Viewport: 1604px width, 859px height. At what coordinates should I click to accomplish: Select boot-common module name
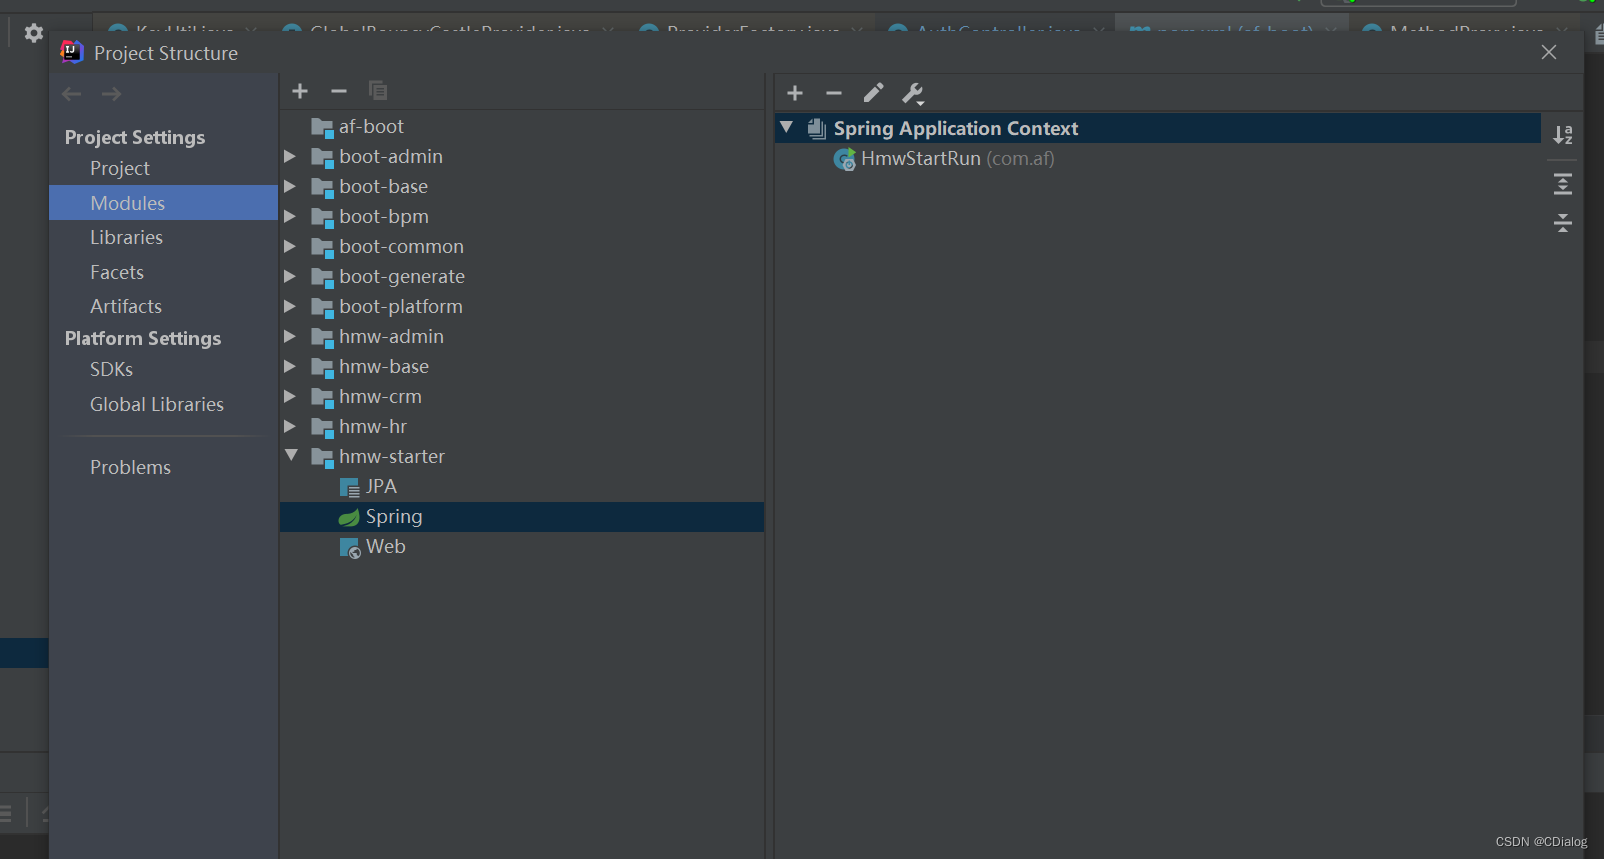pyautogui.click(x=401, y=246)
